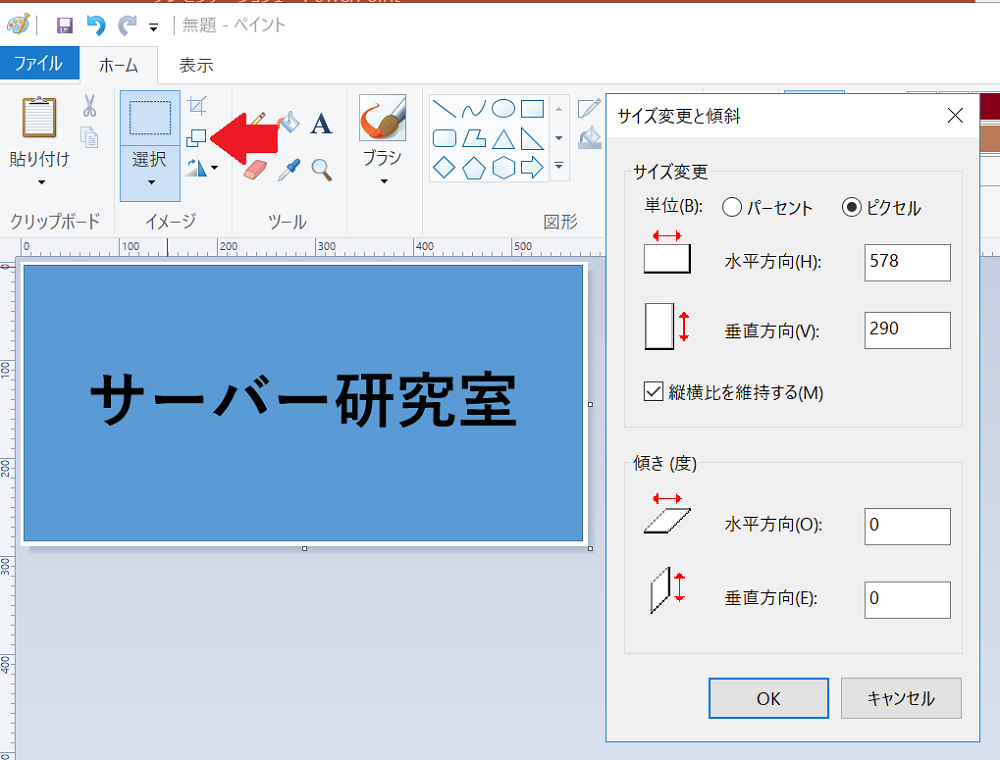Select the Crop tool icon
The image size is (1000, 760).
(x=197, y=106)
